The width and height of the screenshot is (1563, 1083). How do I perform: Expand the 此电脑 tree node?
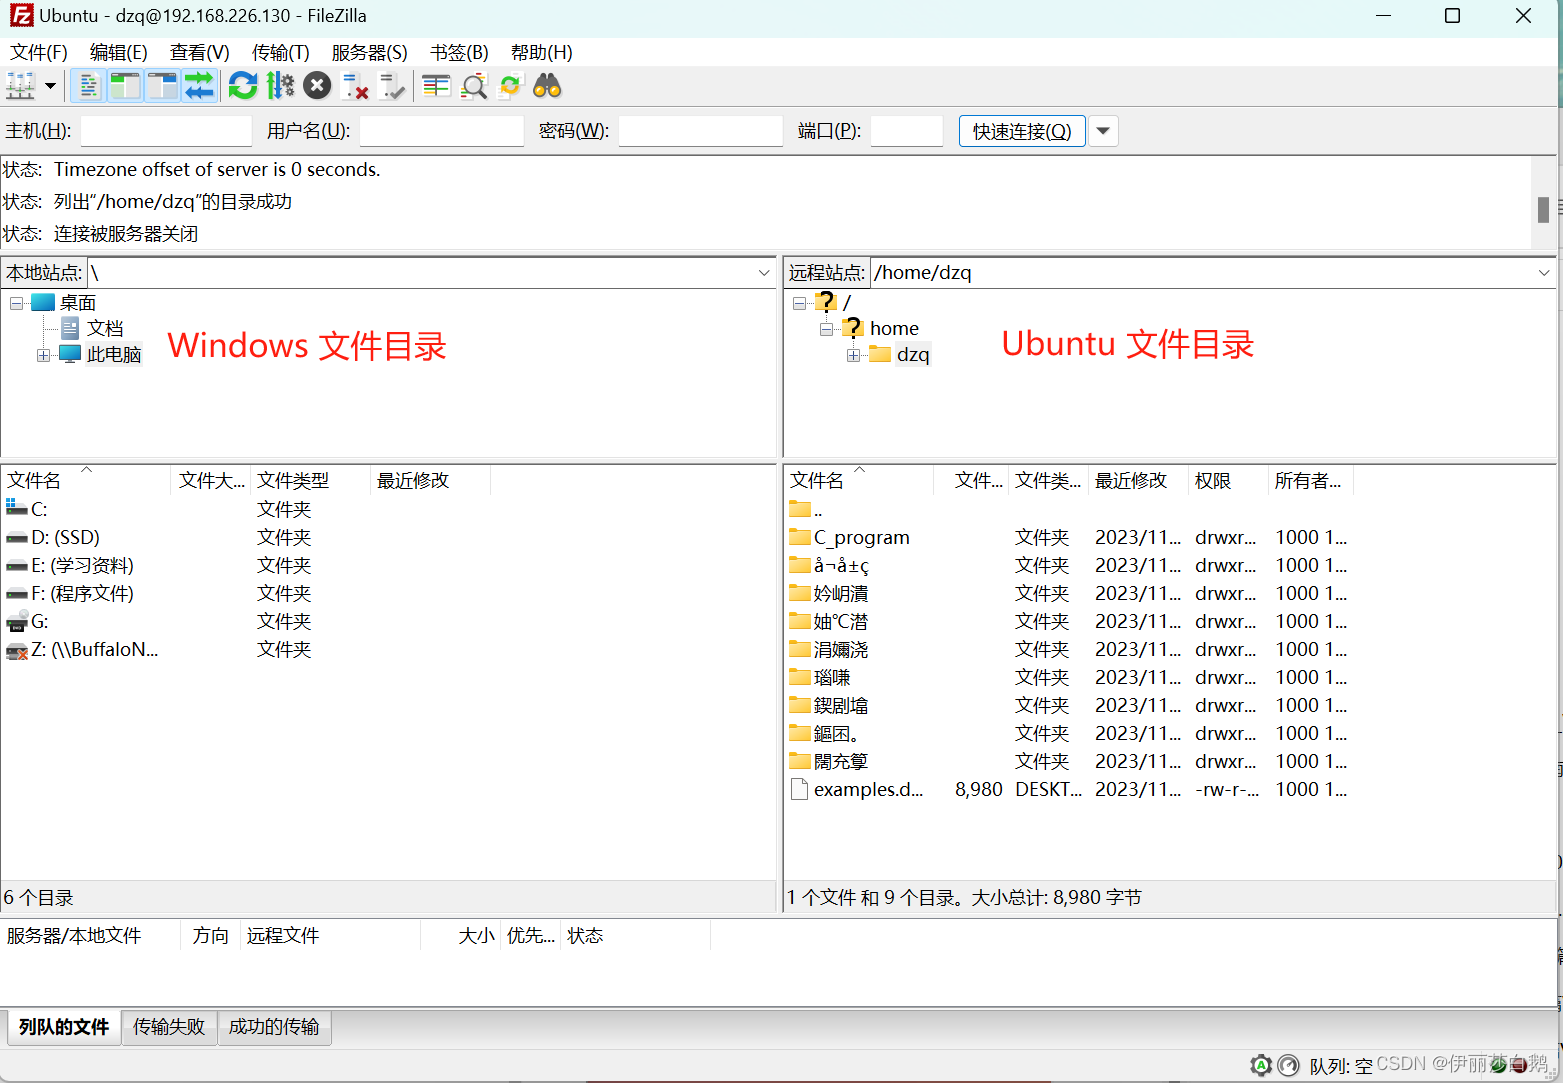tap(43, 355)
